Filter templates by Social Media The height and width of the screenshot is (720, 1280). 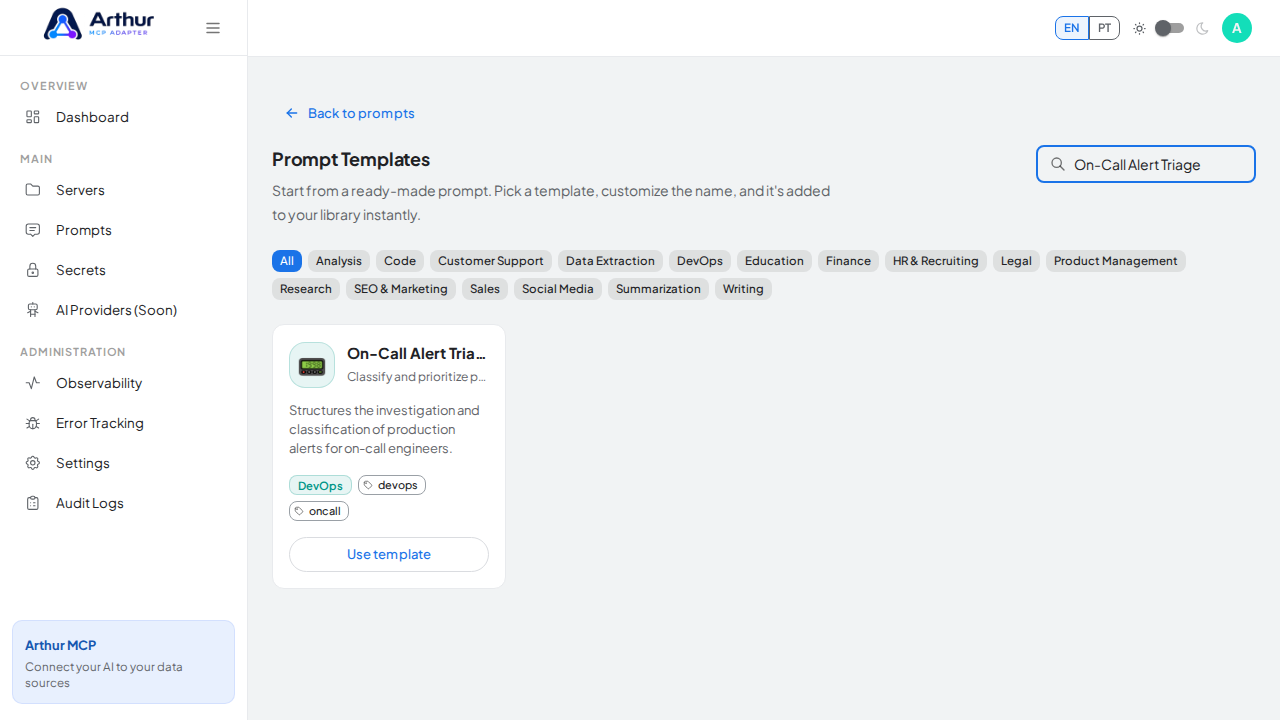558,289
